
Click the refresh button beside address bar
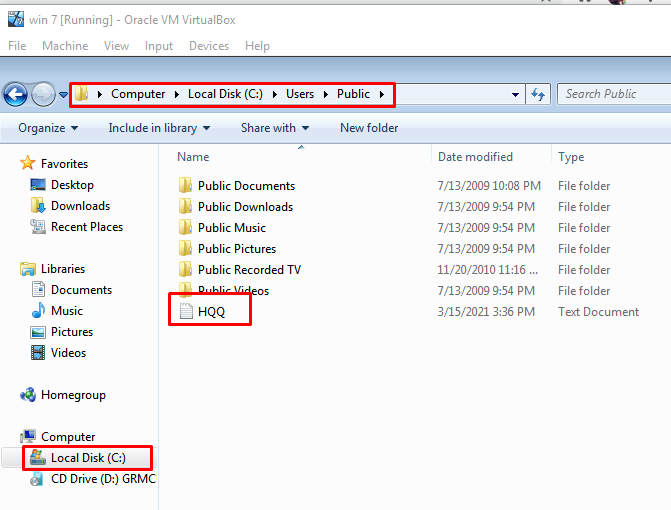(539, 94)
